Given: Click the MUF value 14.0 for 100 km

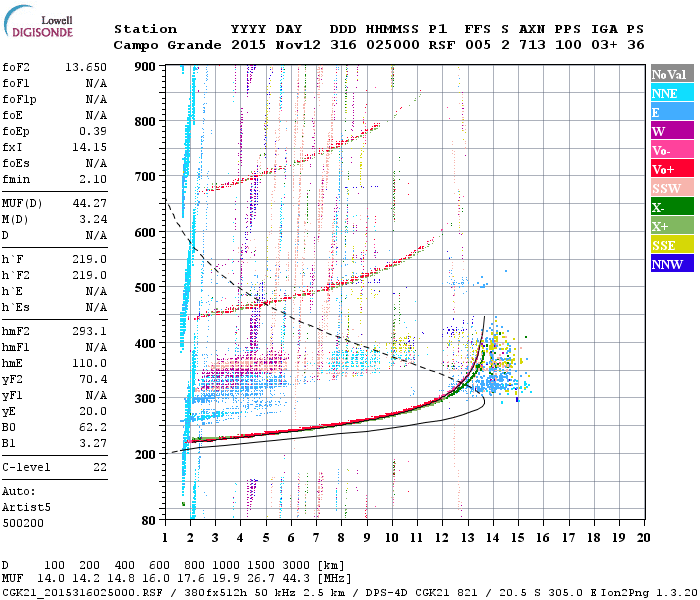Looking at the screenshot, I should tap(50, 579).
